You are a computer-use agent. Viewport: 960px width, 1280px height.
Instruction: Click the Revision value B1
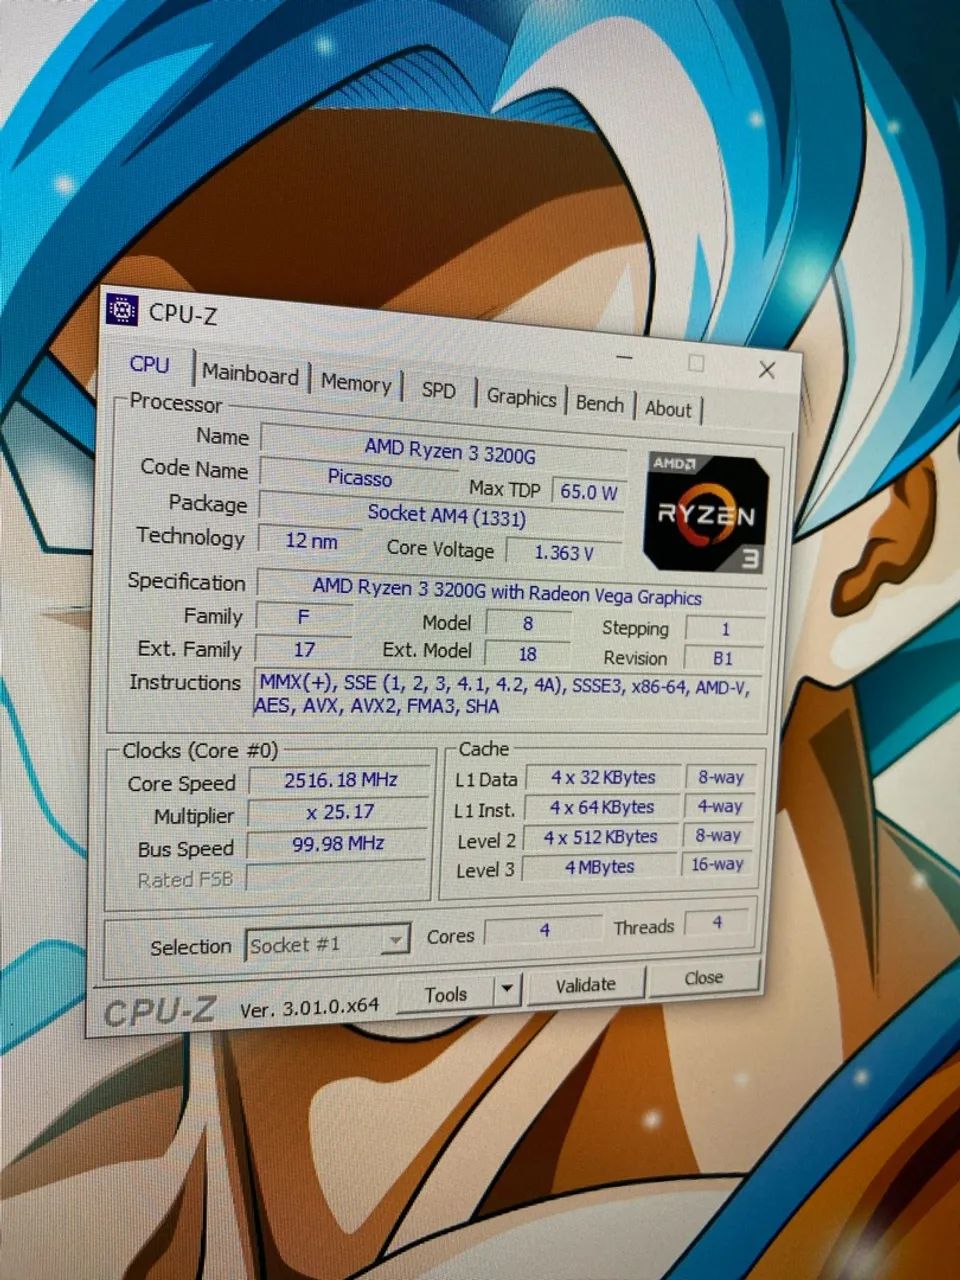coord(723,658)
